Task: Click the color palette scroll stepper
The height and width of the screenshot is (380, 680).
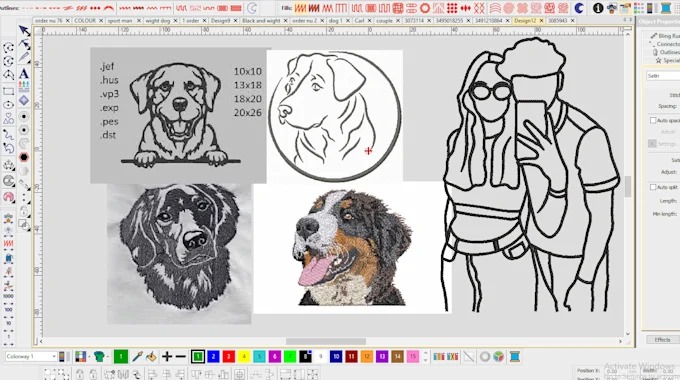Action: pyautogui.click(x=425, y=357)
